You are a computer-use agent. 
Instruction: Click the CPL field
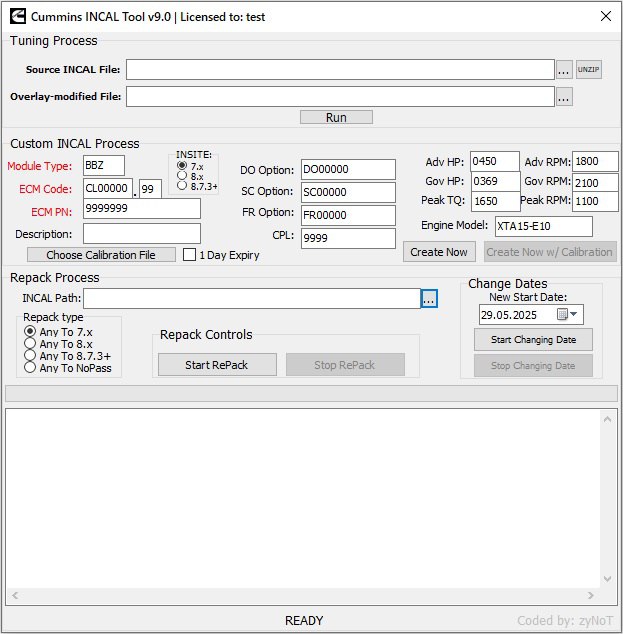pos(348,238)
